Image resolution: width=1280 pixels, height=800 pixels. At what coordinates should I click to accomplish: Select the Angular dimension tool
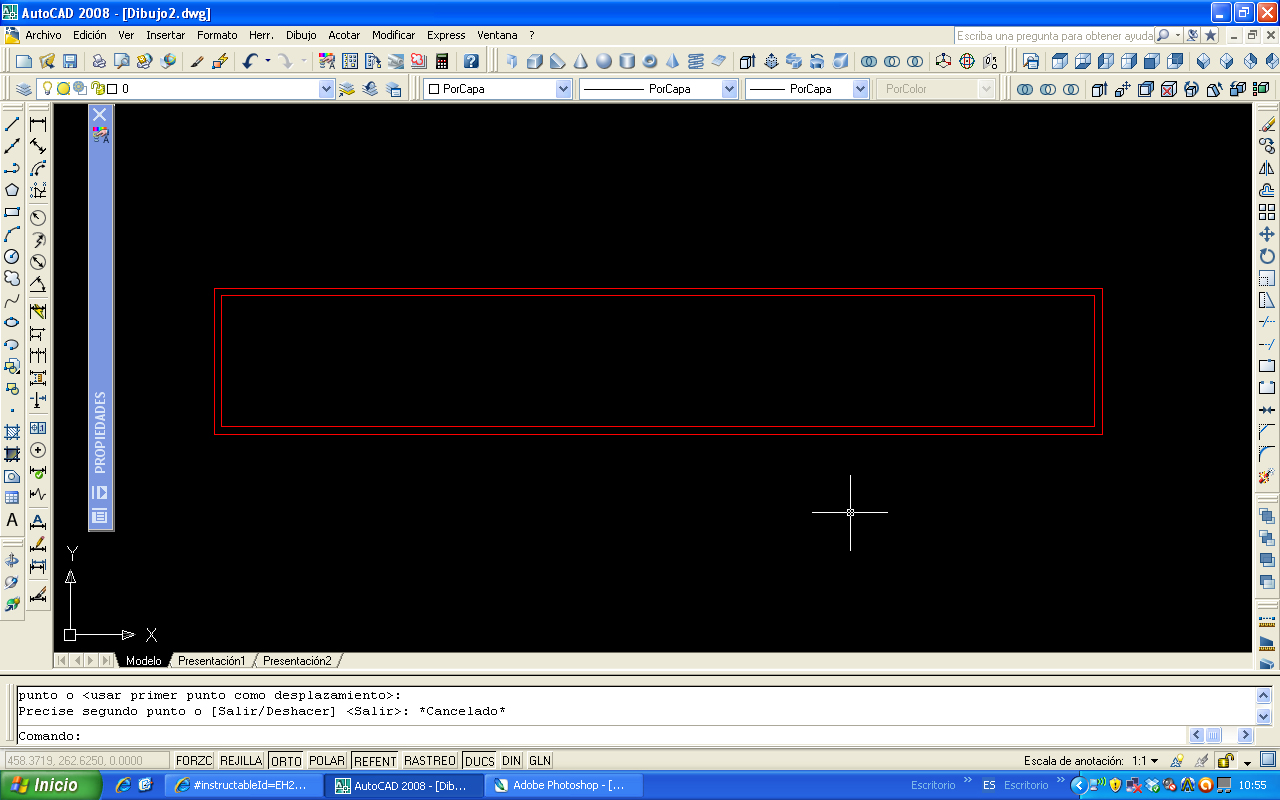tap(38, 284)
